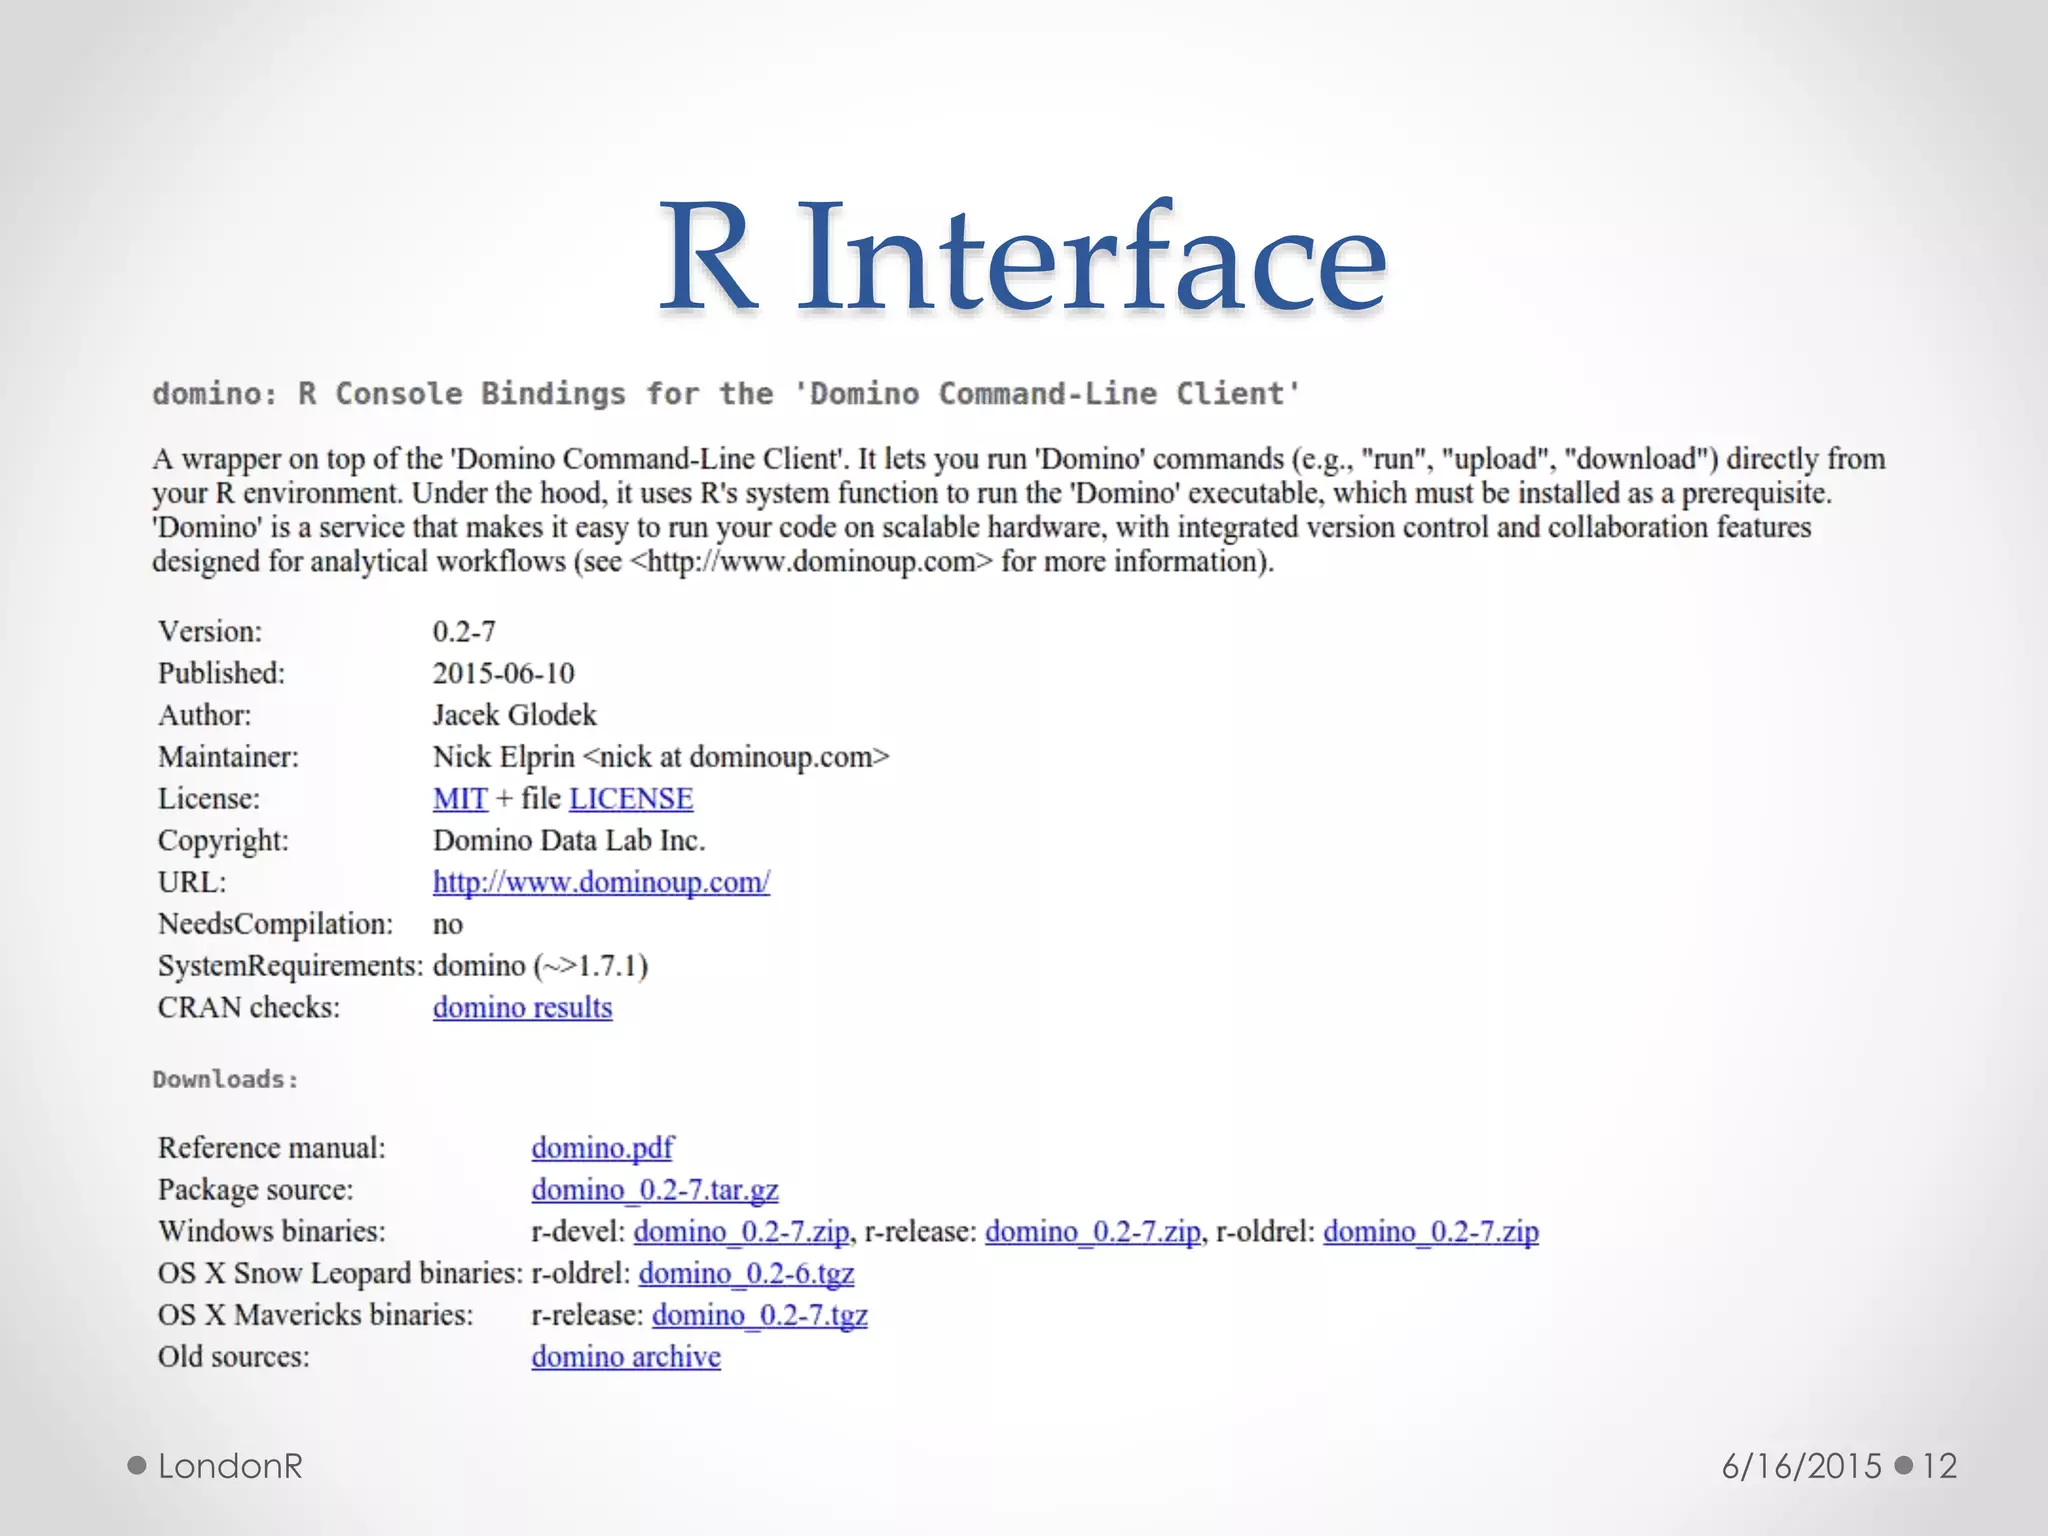Click the Package source: label

[x=256, y=1190]
